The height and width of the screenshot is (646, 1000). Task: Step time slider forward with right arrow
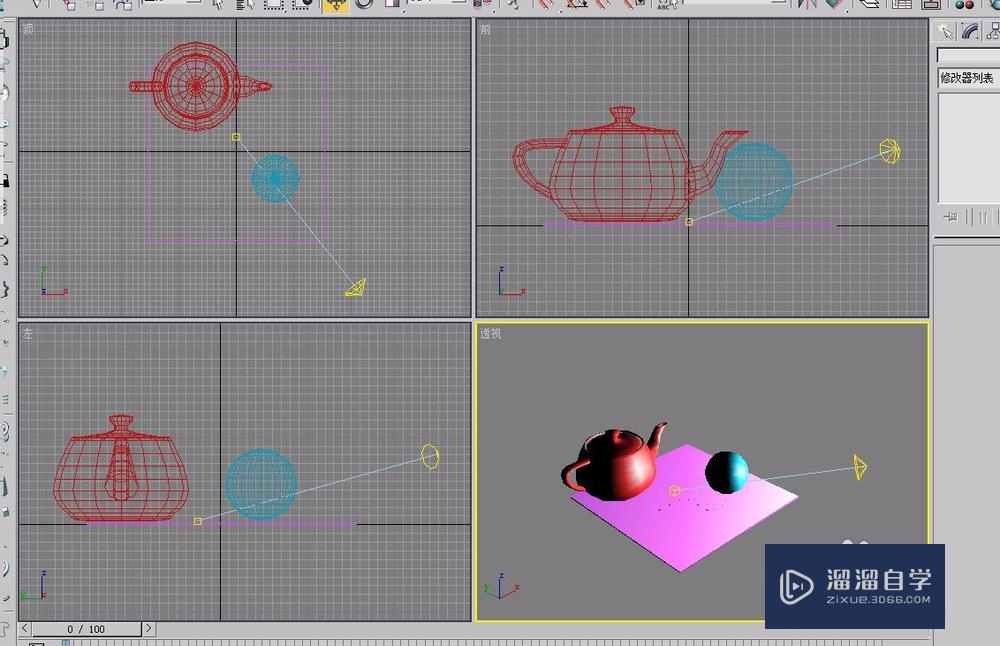pos(148,629)
